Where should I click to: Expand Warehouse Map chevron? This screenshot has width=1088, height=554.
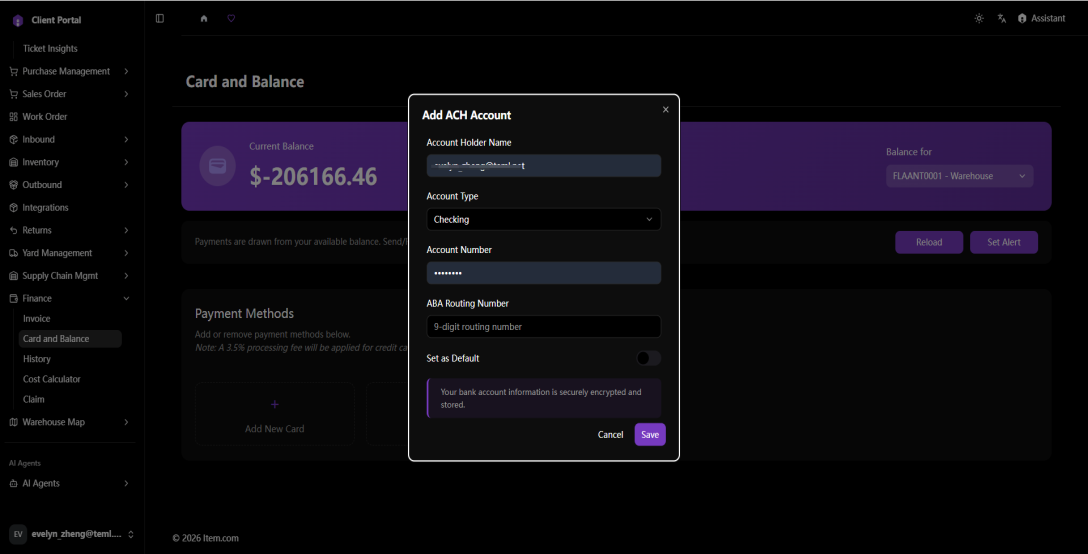click(126, 422)
